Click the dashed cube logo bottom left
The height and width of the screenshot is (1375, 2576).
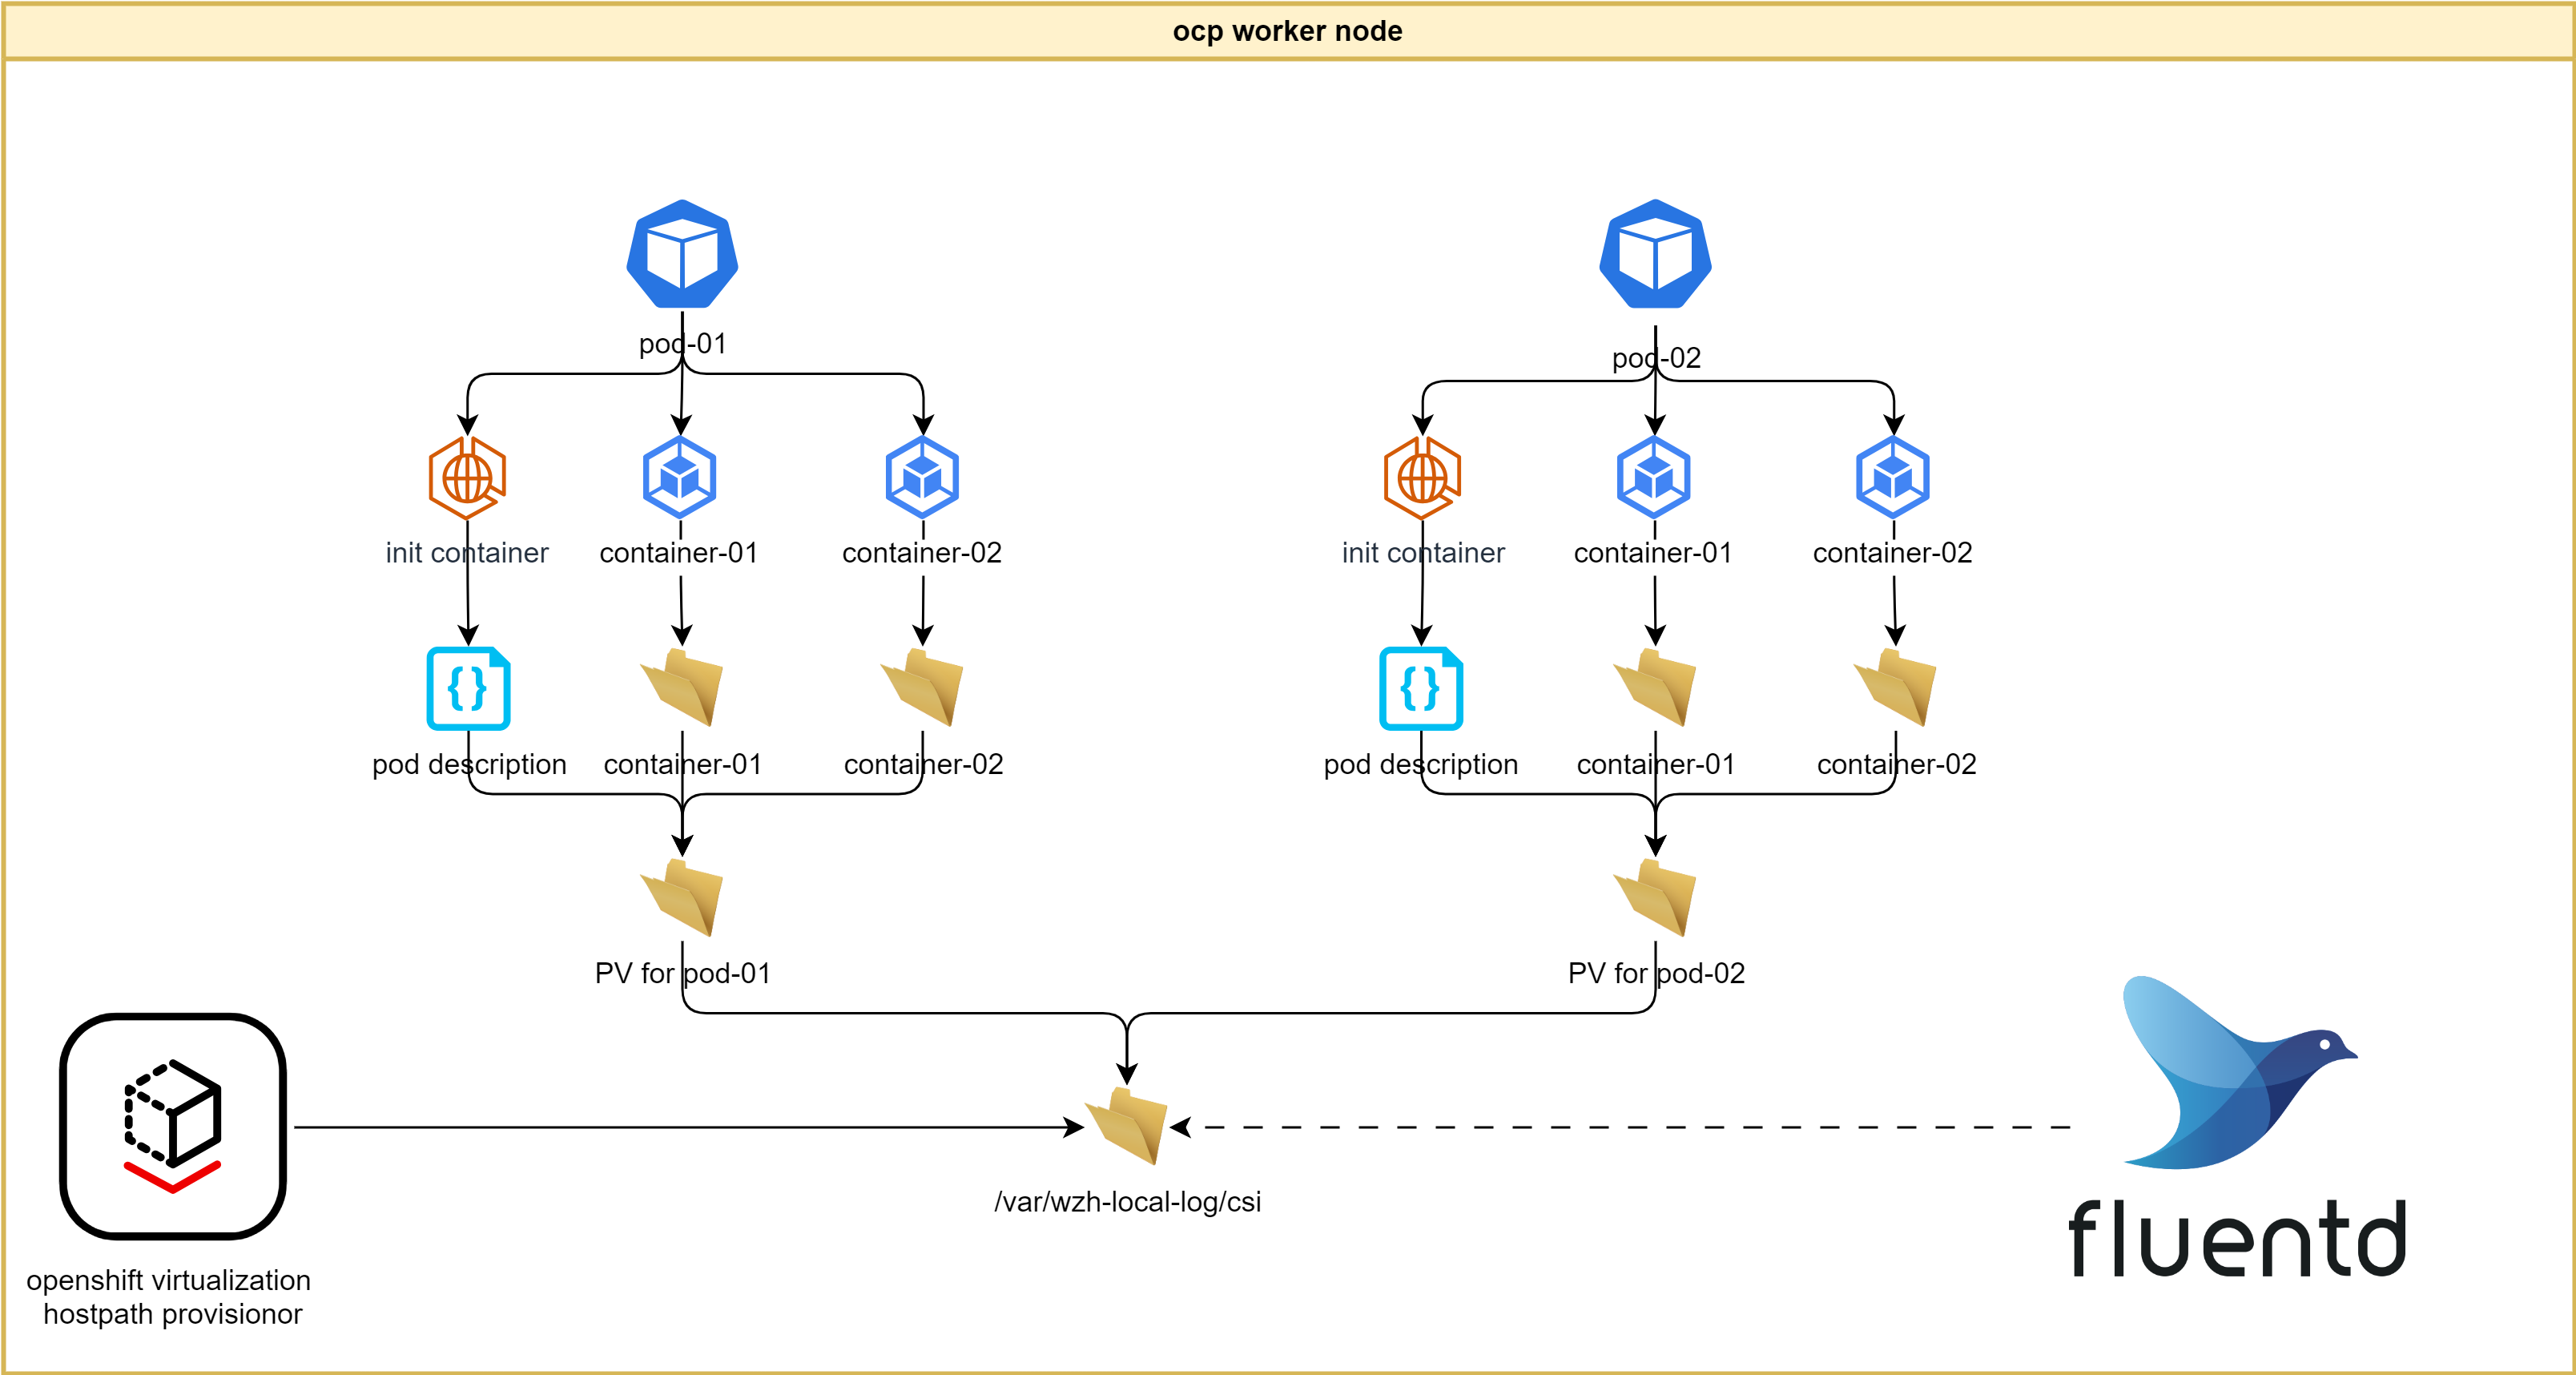pyautogui.click(x=173, y=1126)
